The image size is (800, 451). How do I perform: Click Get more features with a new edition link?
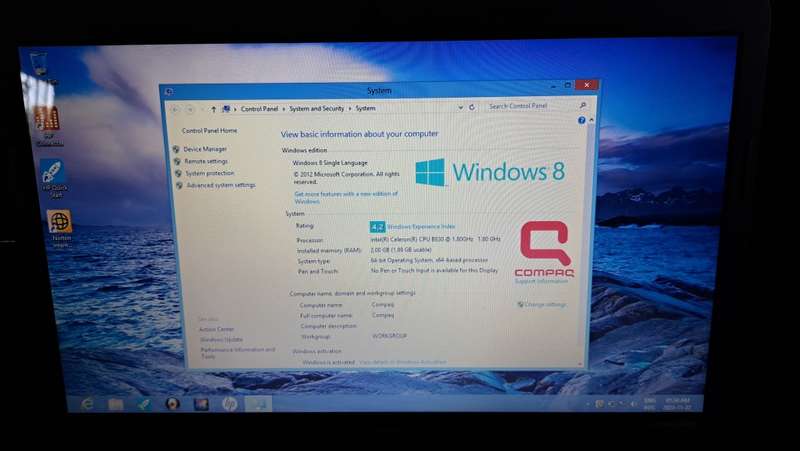345,197
